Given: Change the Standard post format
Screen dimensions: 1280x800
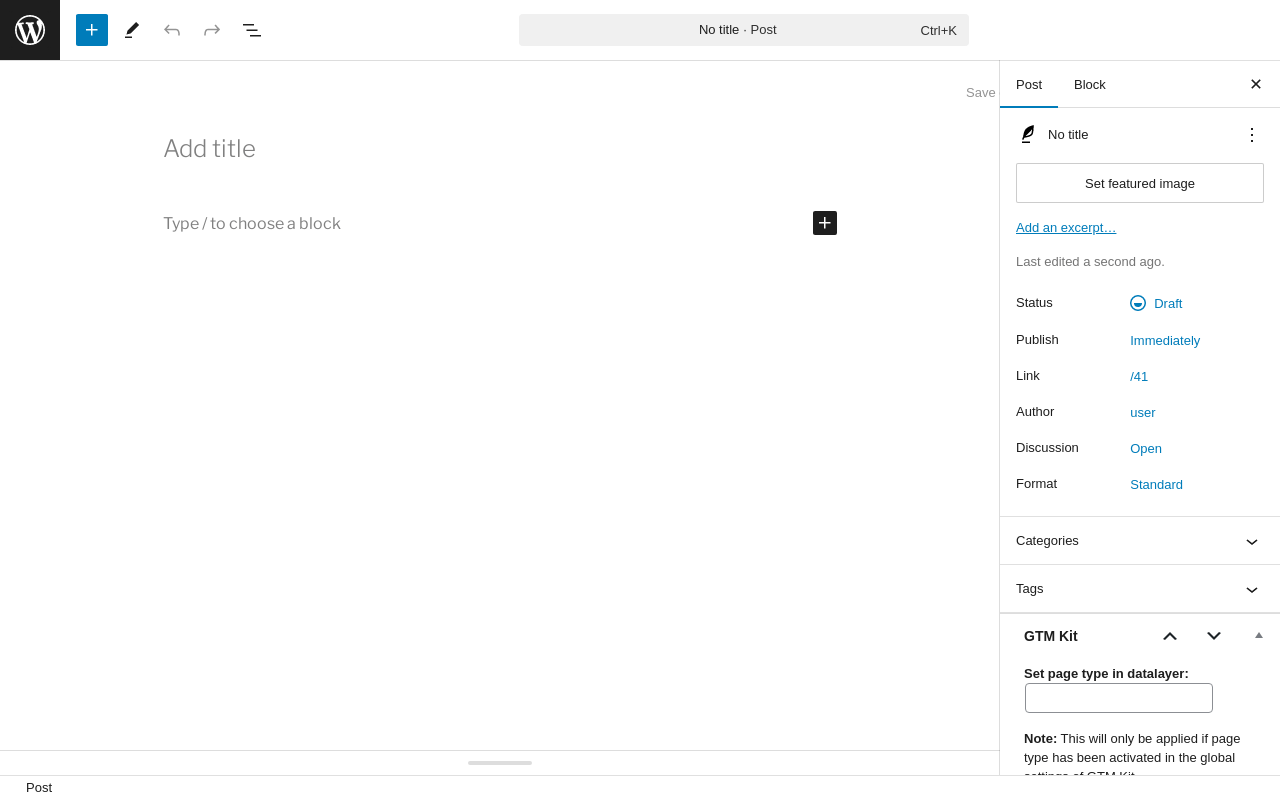Looking at the screenshot, I should click(1156, 485).
